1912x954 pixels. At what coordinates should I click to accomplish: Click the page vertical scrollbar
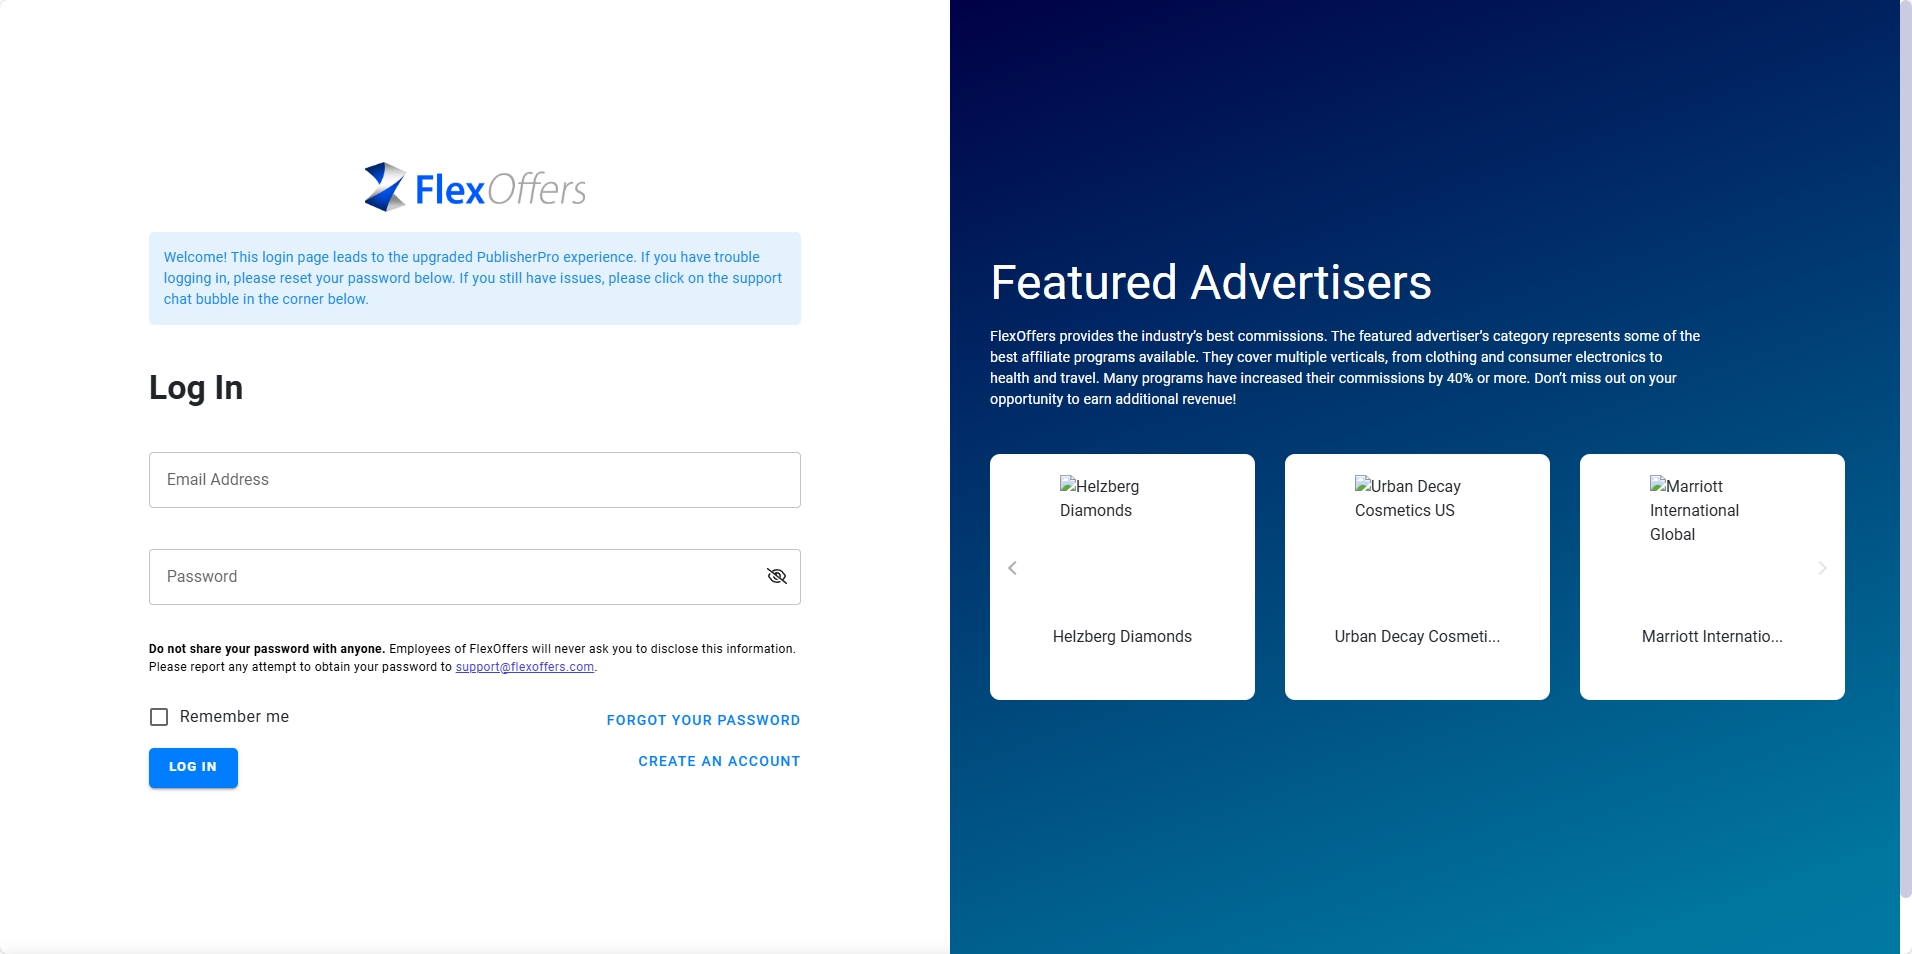click(x=1906, y=450)
